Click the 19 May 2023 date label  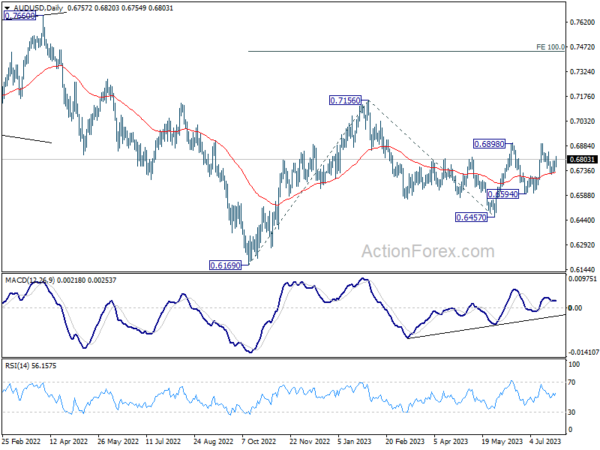(502, 441)
